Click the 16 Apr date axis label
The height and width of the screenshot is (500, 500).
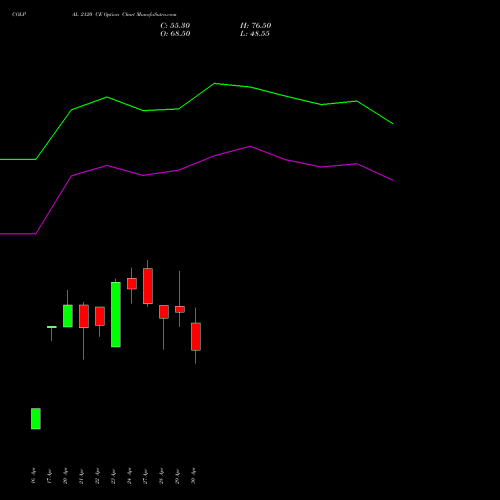pyautogui.click(x=33, y=476)
